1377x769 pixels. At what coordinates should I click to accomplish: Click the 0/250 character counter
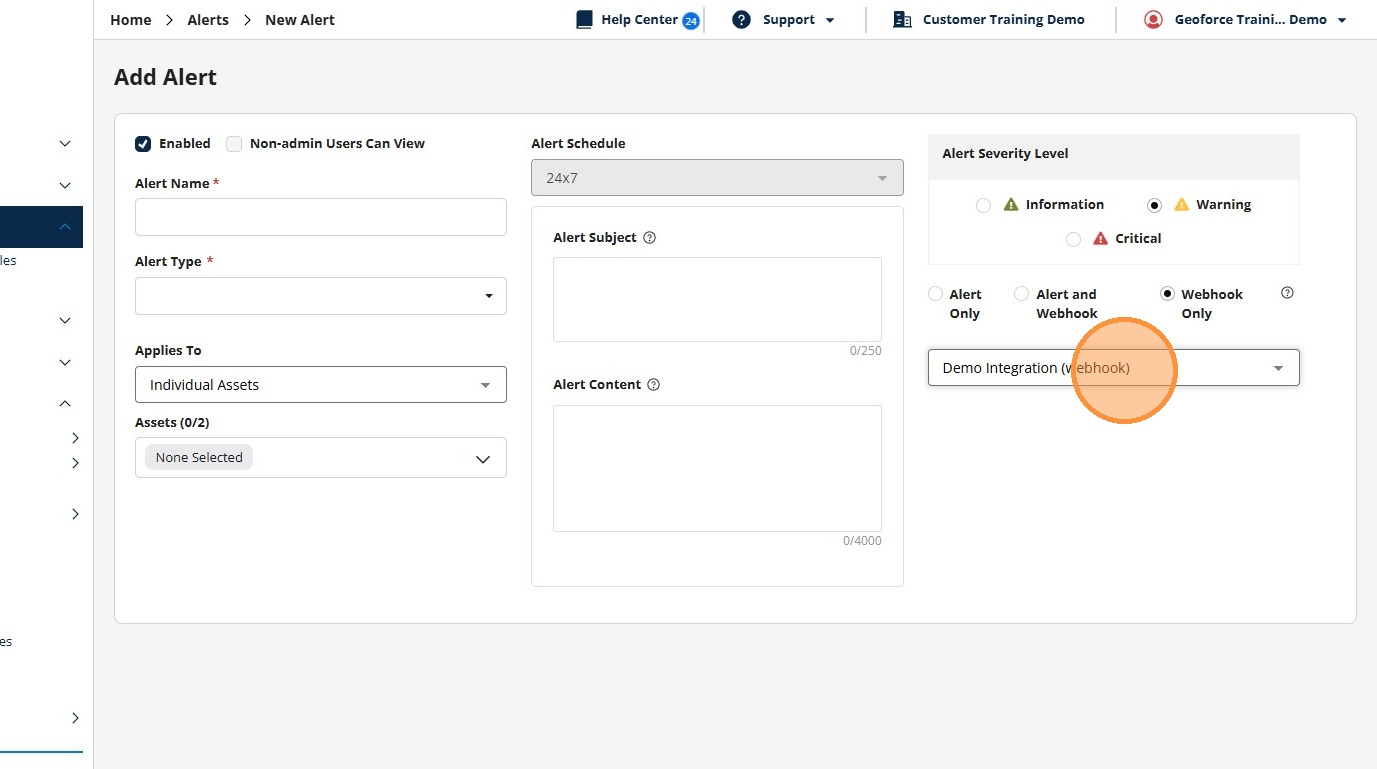coord(866,351)
